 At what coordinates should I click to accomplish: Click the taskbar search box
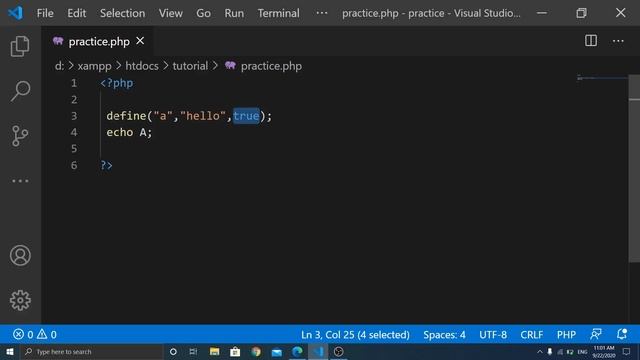pos(92,351)
